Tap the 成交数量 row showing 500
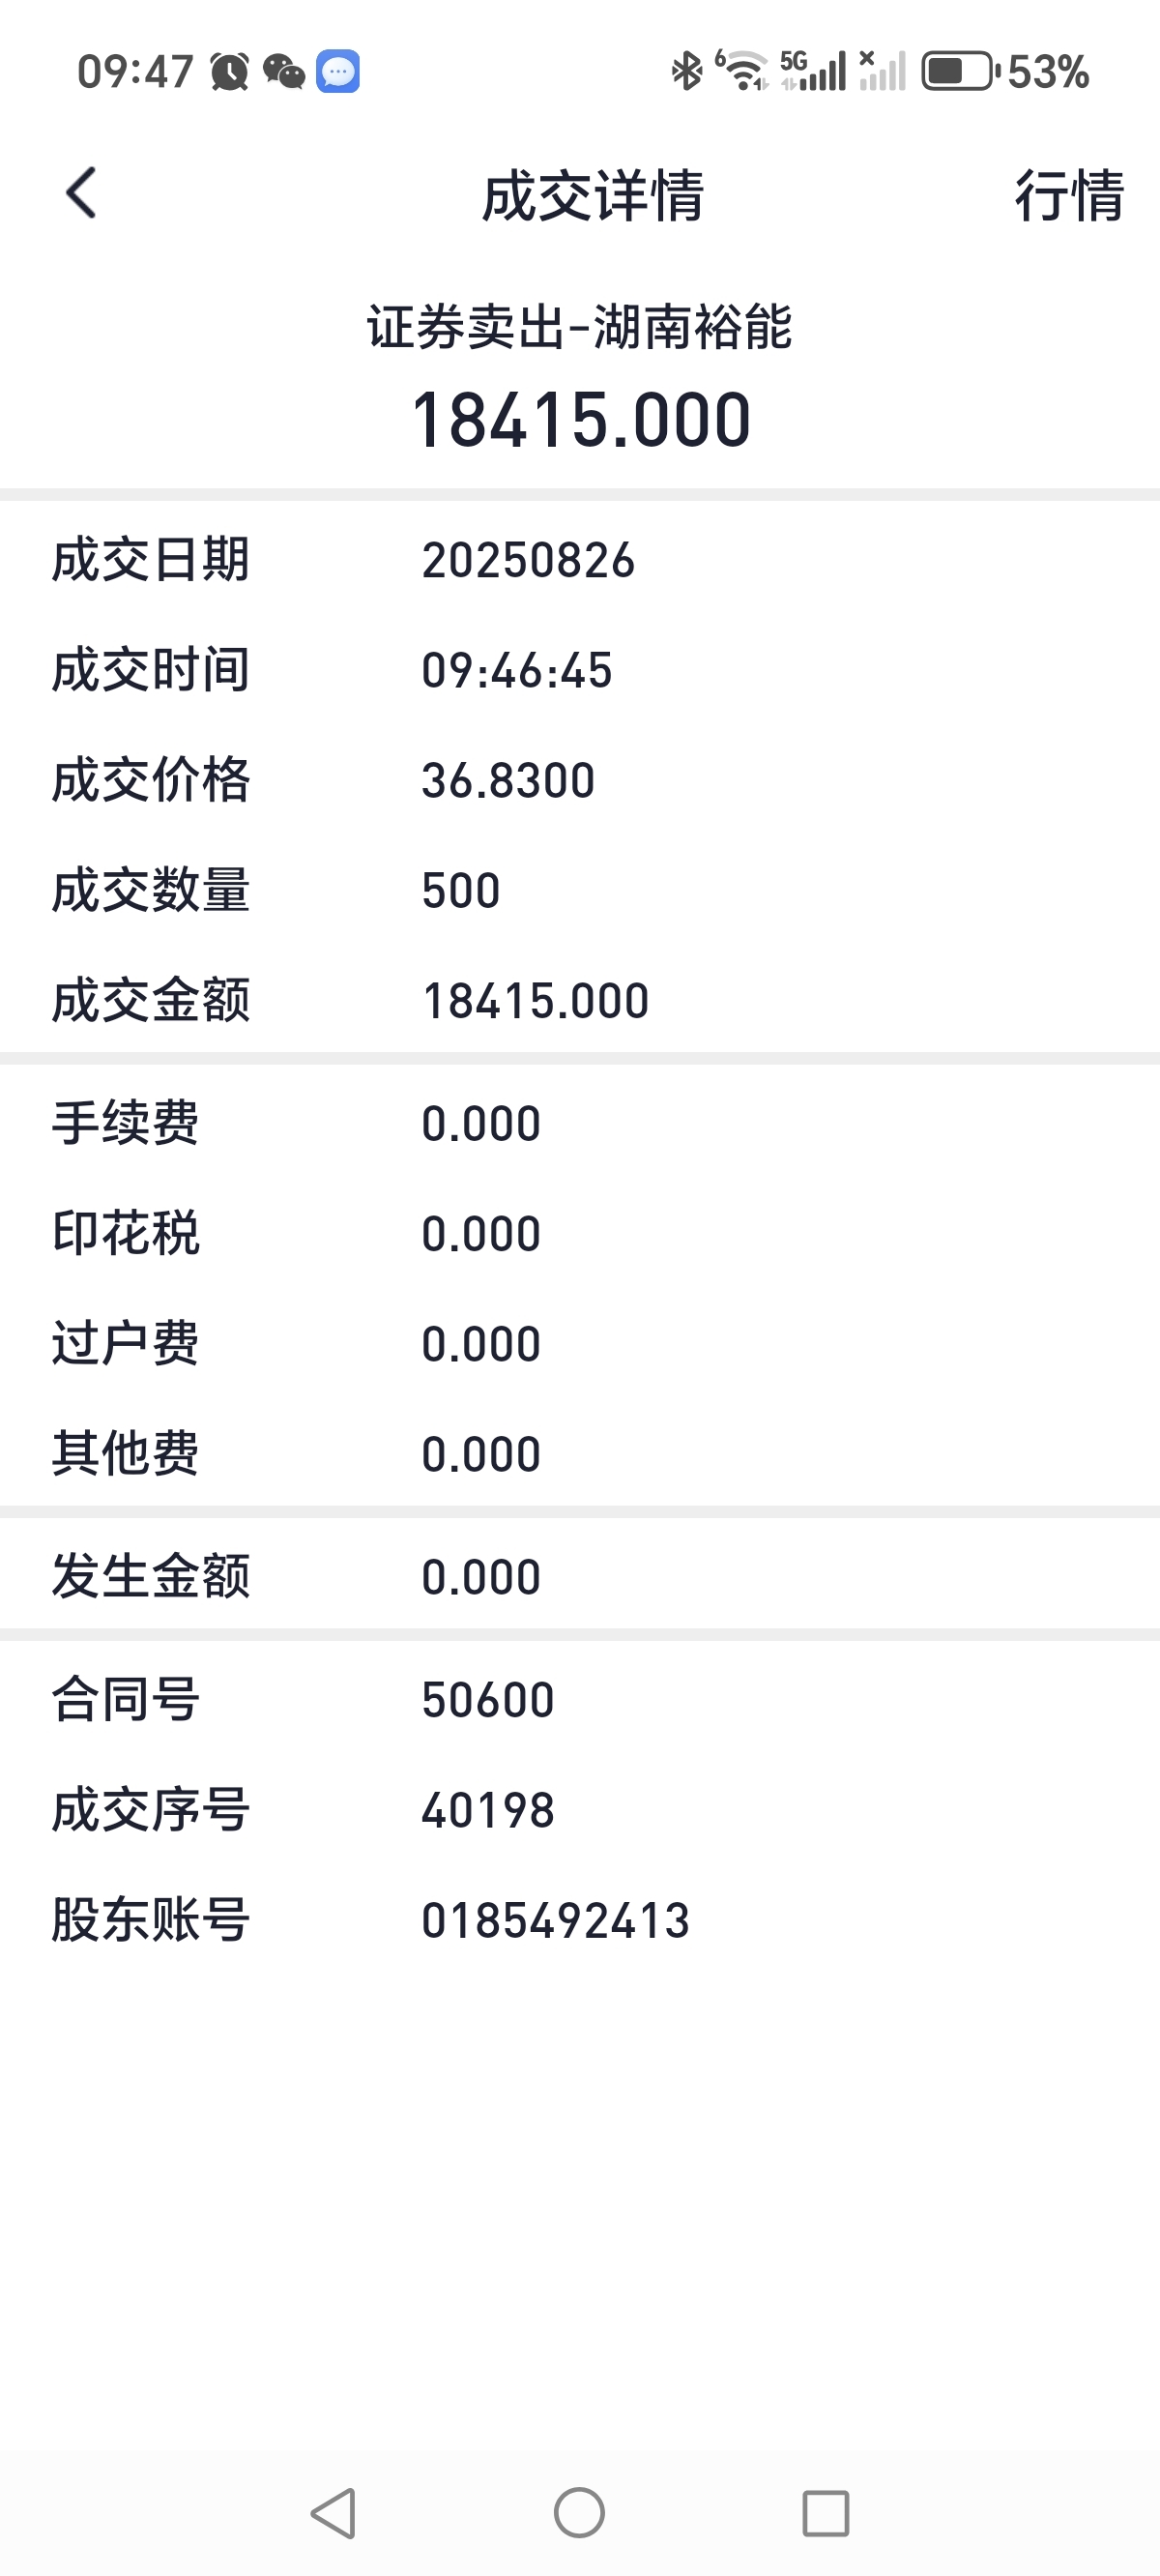The width and height of the screenshot is (1160, 2576). tap(580, 890)
